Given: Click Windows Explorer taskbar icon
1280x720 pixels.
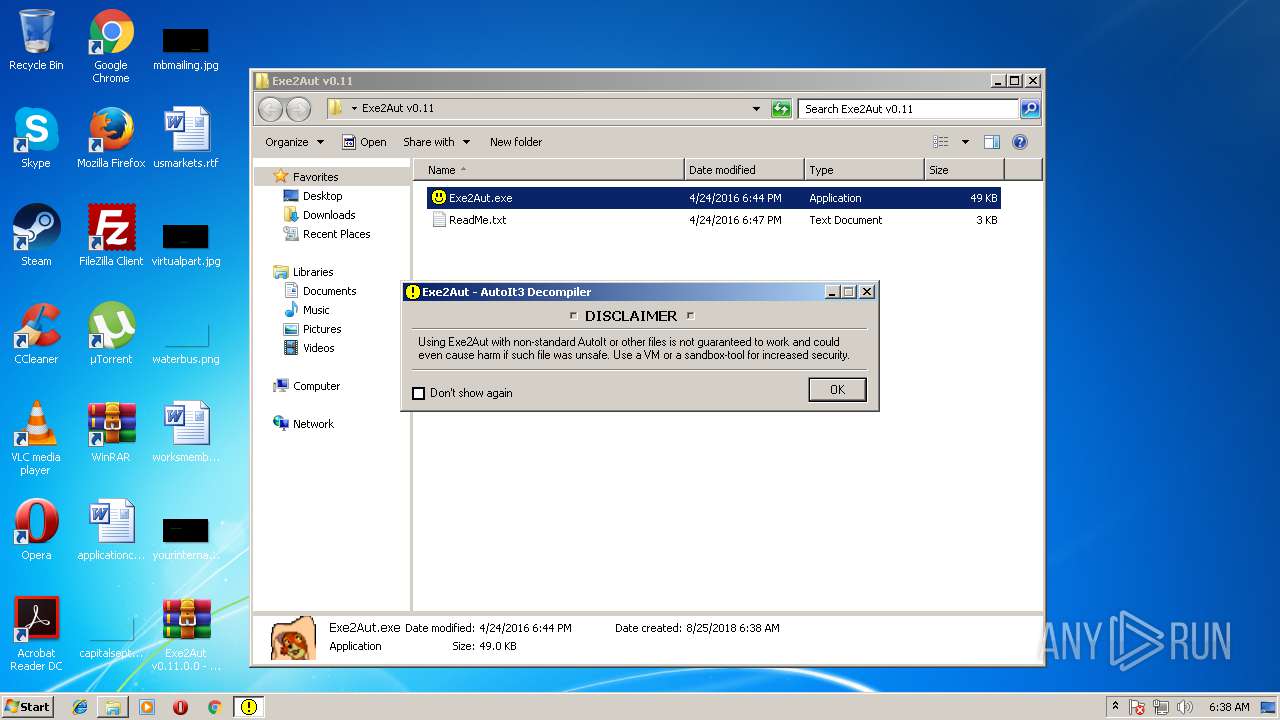Looking at the screenshot, I should 113,707.
